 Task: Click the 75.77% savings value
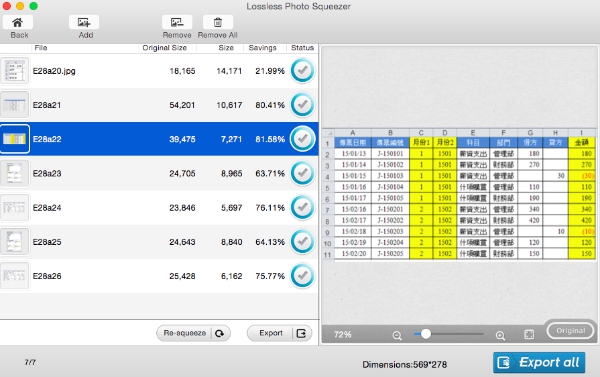(x=270, y=276)
